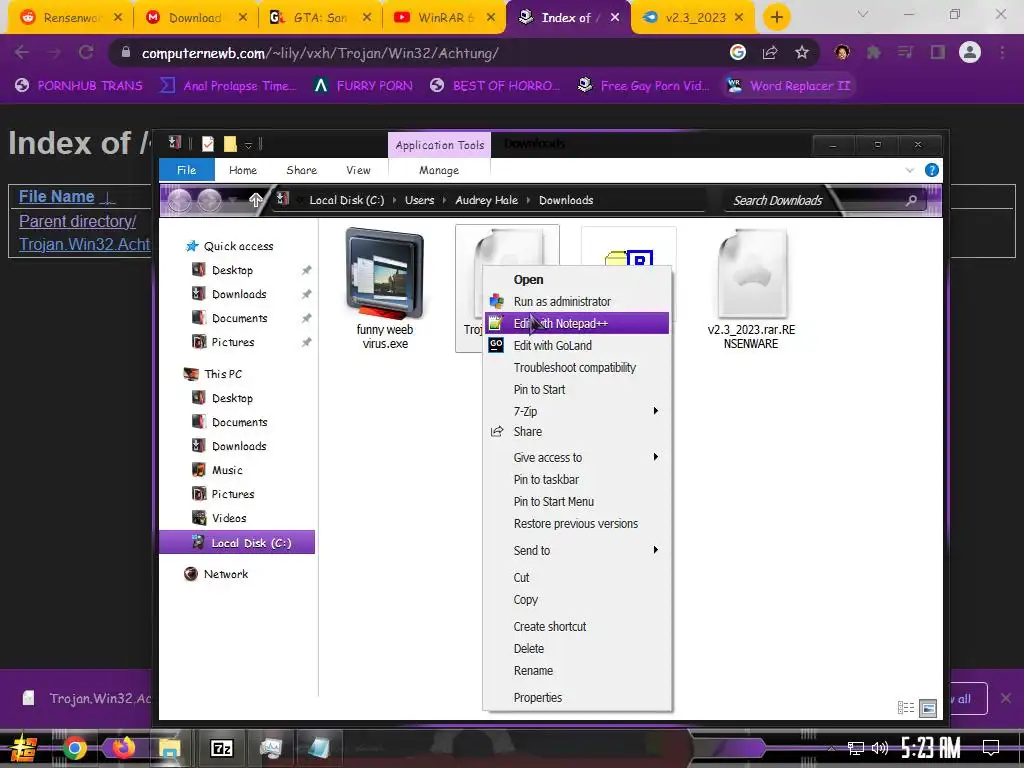
Task: Switch to the Share ribbon tab
Action: click(x=301, y=170)
